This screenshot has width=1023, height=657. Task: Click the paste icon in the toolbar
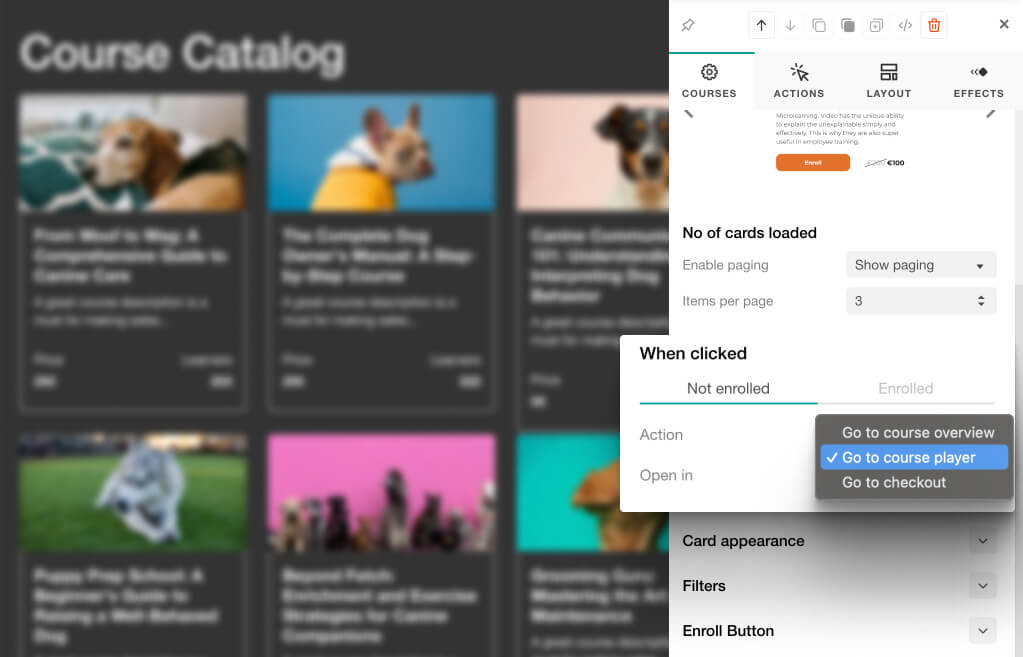[x=847, y=25]
